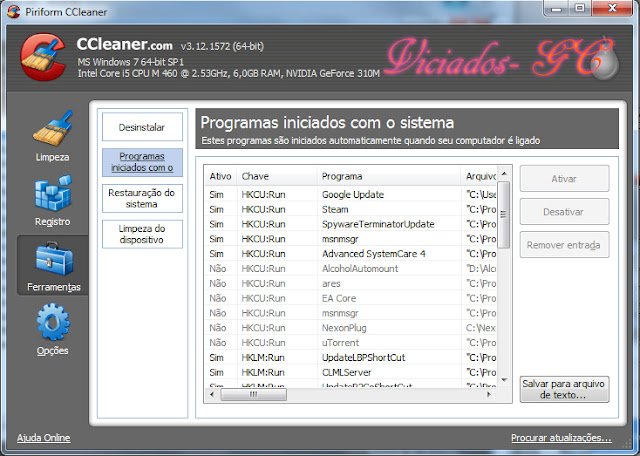
Task: Click the Não cell of uTorrent row
Action: tap(218, 343)
